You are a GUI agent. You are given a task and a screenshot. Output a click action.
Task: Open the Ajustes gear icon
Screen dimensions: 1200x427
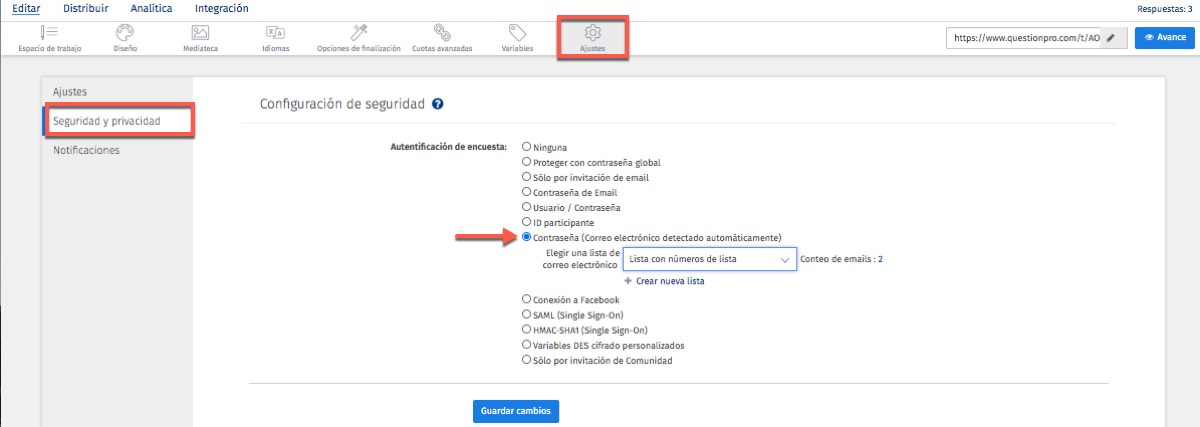592,32
